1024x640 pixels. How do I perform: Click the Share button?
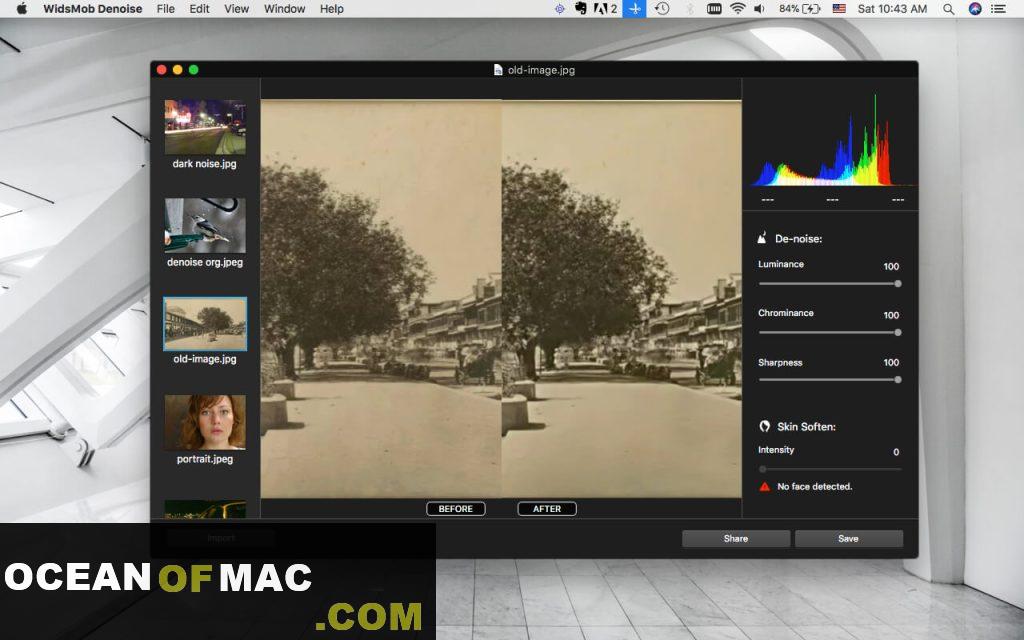[736, 538]
